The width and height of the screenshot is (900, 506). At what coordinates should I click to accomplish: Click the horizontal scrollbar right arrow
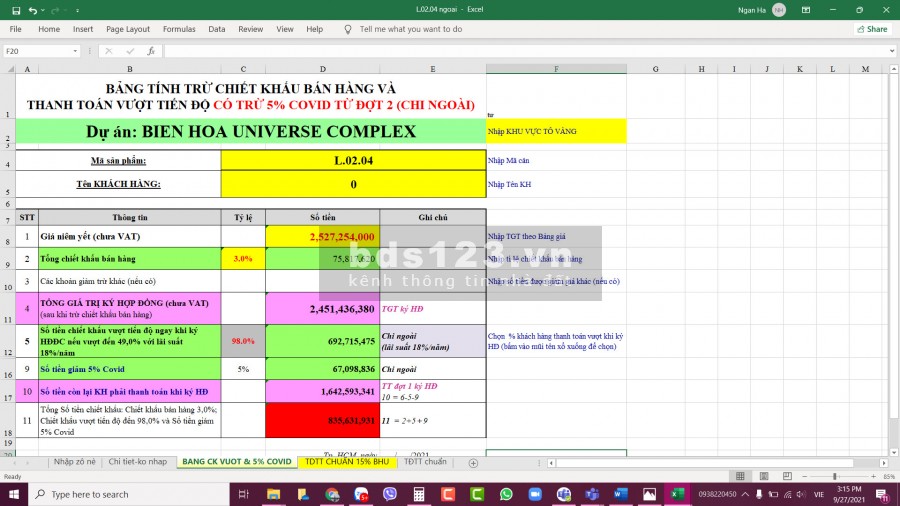[x=883, y=463]
